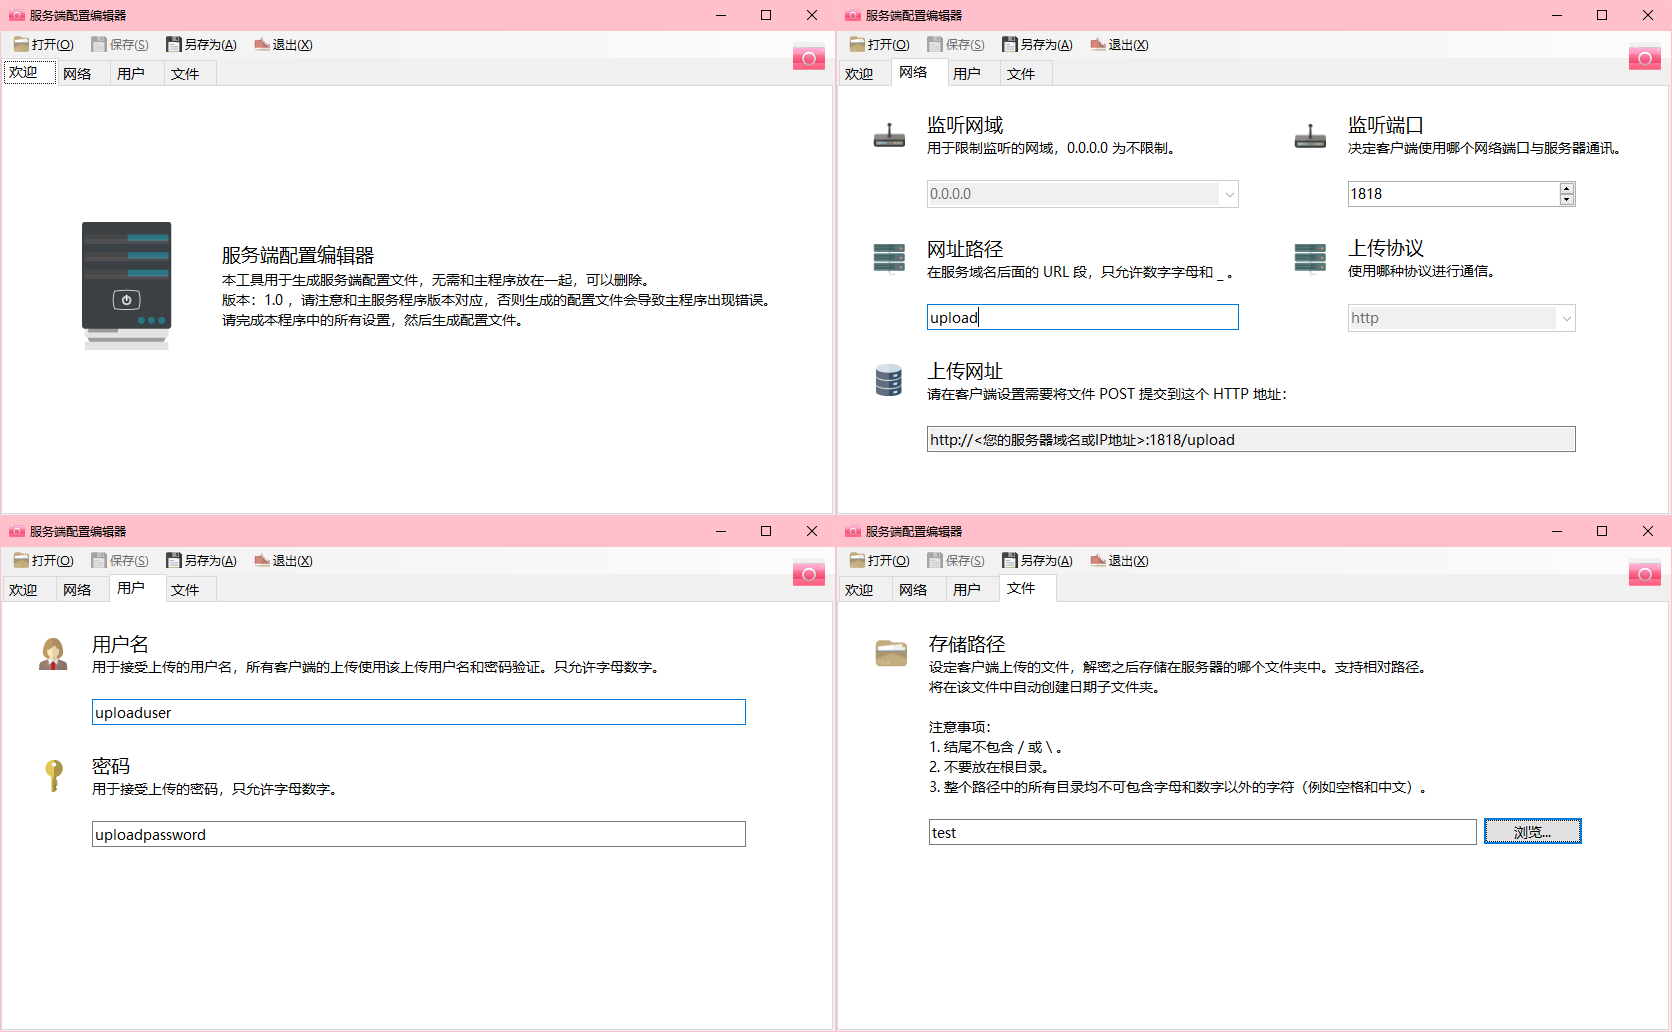Switch to 欢迎 tab in top-right window
This screenshot has width=1672, height=1032.
coord(864,74)
